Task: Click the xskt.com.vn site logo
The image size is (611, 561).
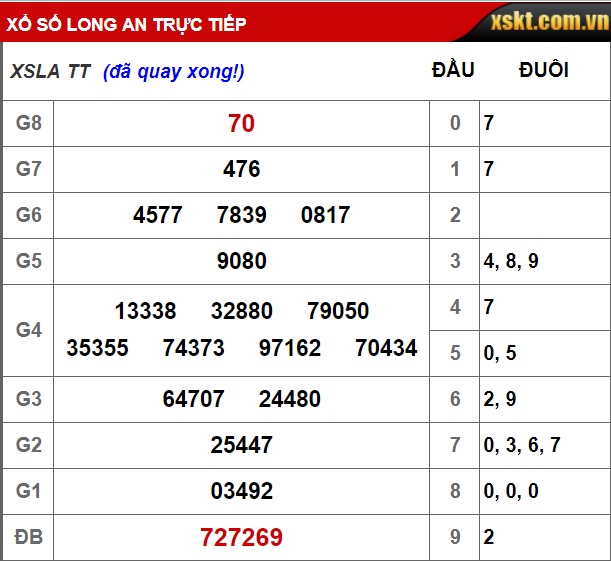Action: coord(549,21)
